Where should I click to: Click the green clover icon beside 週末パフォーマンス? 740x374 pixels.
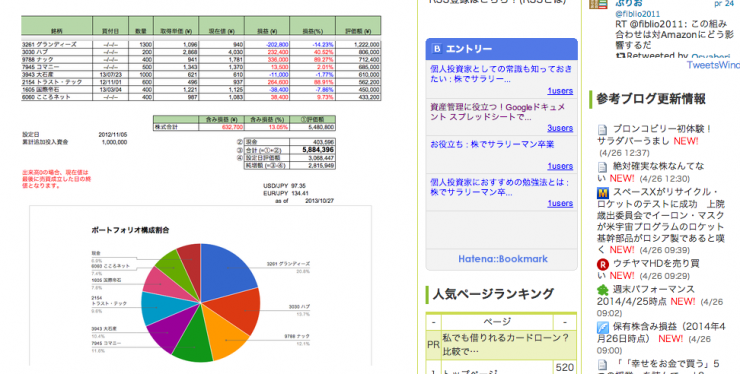[602, 290]
